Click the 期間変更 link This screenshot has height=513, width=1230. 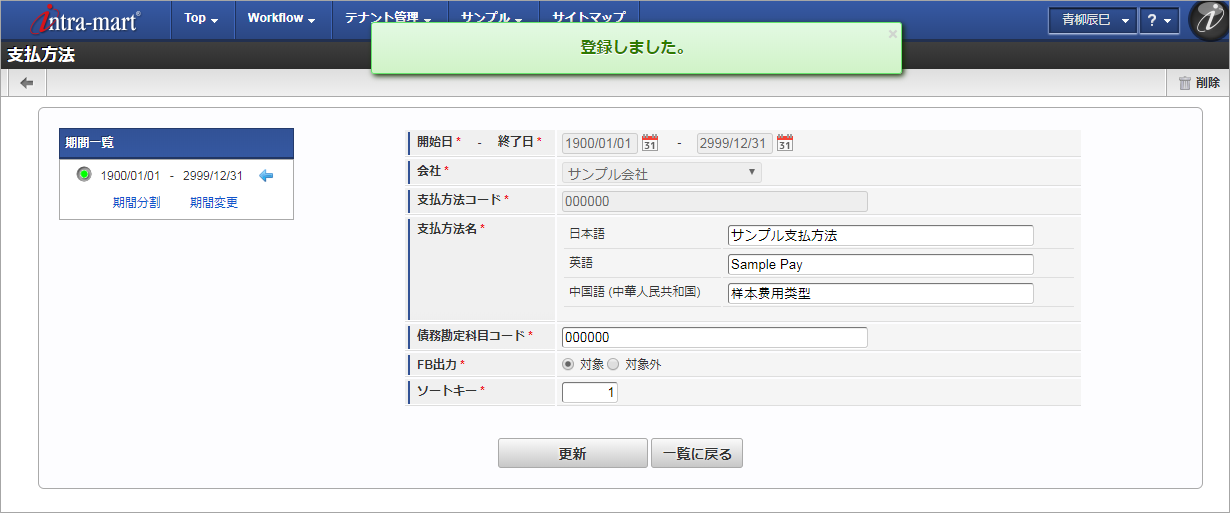(x=214, y=202)
